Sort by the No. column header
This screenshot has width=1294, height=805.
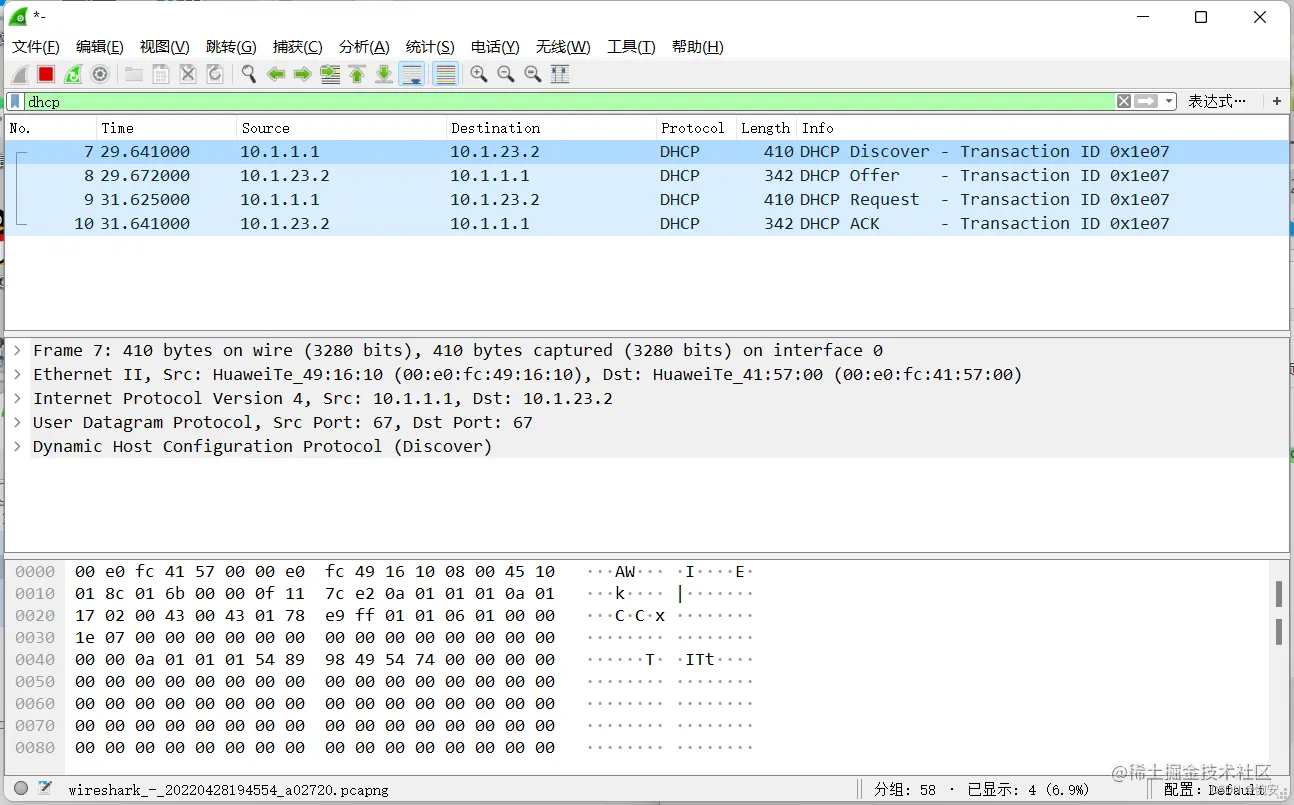[x=50, y=128]
